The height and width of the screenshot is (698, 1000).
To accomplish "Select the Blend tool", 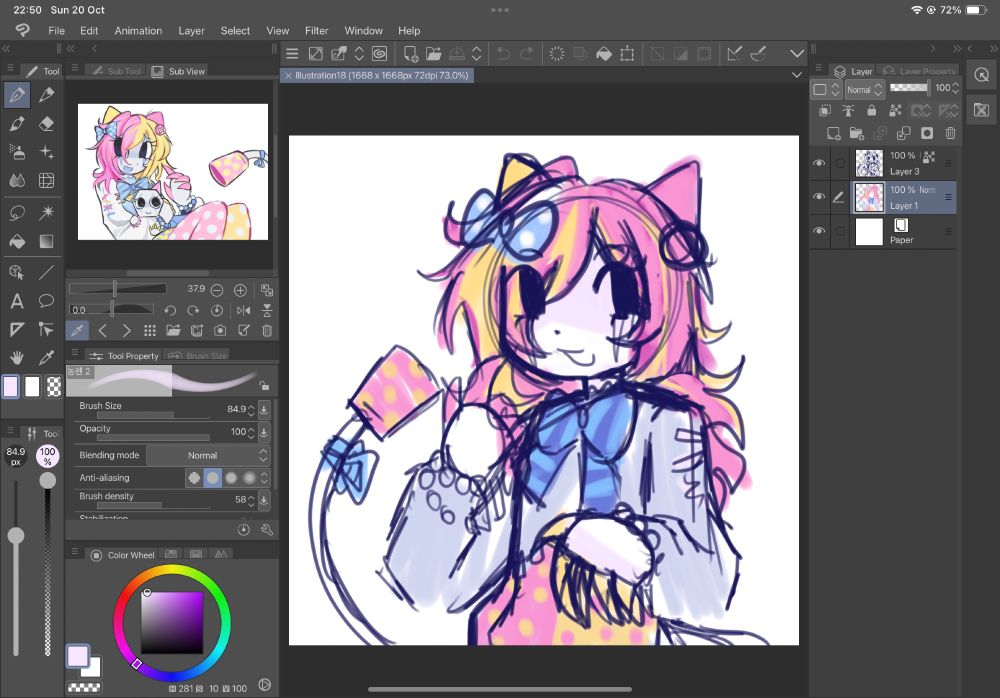I will pyautogui.click(x=17, y=181).
